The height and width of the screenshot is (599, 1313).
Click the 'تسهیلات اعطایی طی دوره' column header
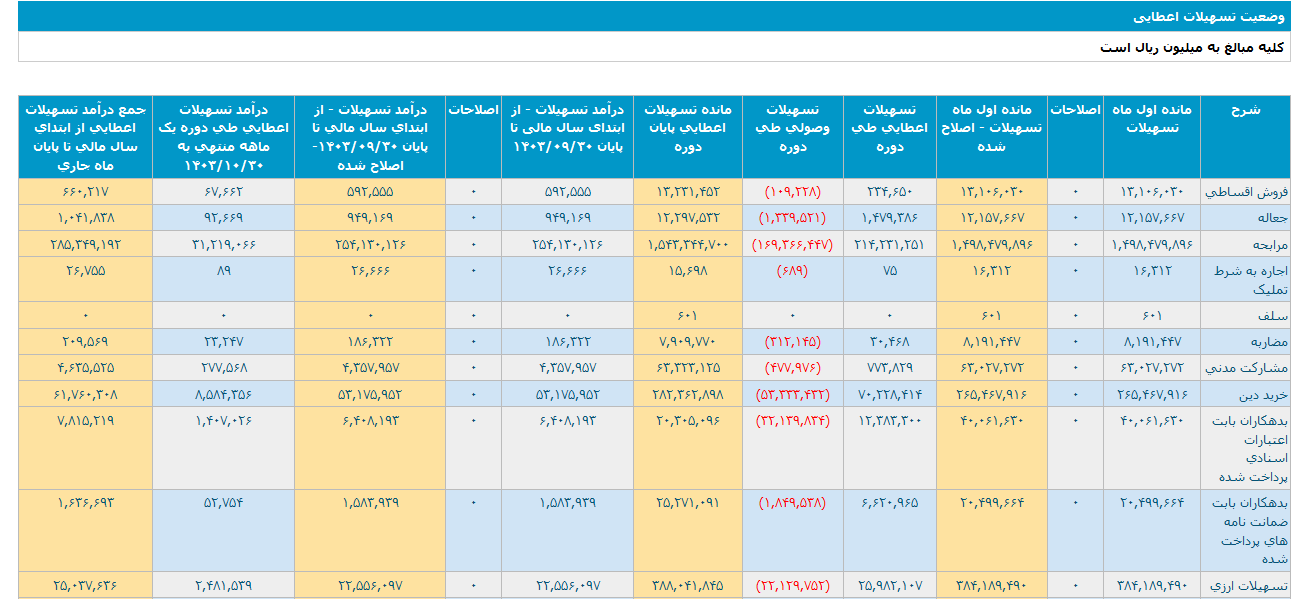point(889,128)
